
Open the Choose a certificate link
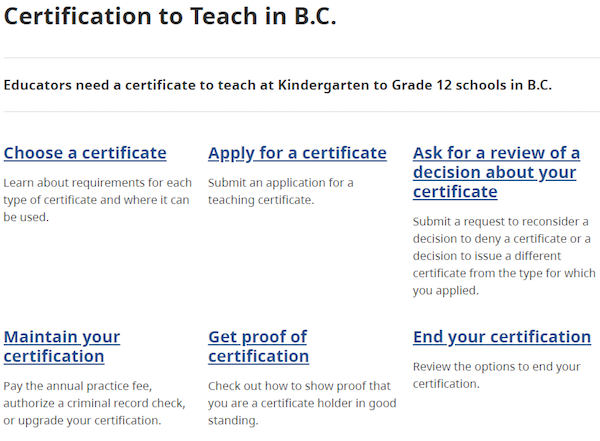click(85, 153)
